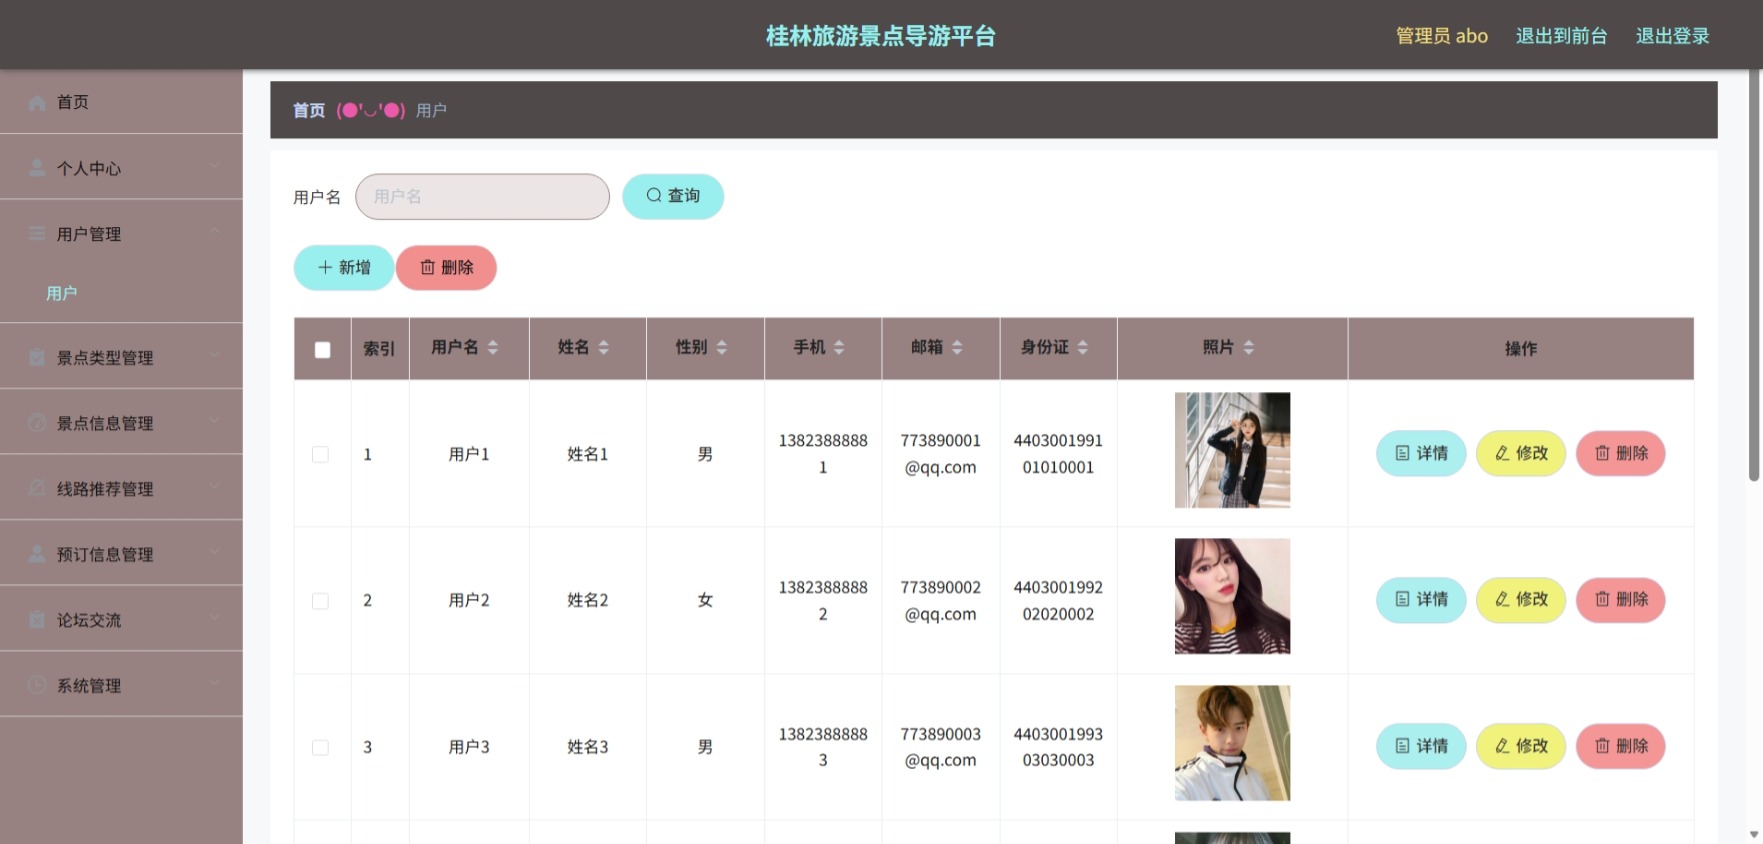Click the photo thumbnail of 用户3
The height and width of the screenshot is (844, 1763).
pos(1232,743)
